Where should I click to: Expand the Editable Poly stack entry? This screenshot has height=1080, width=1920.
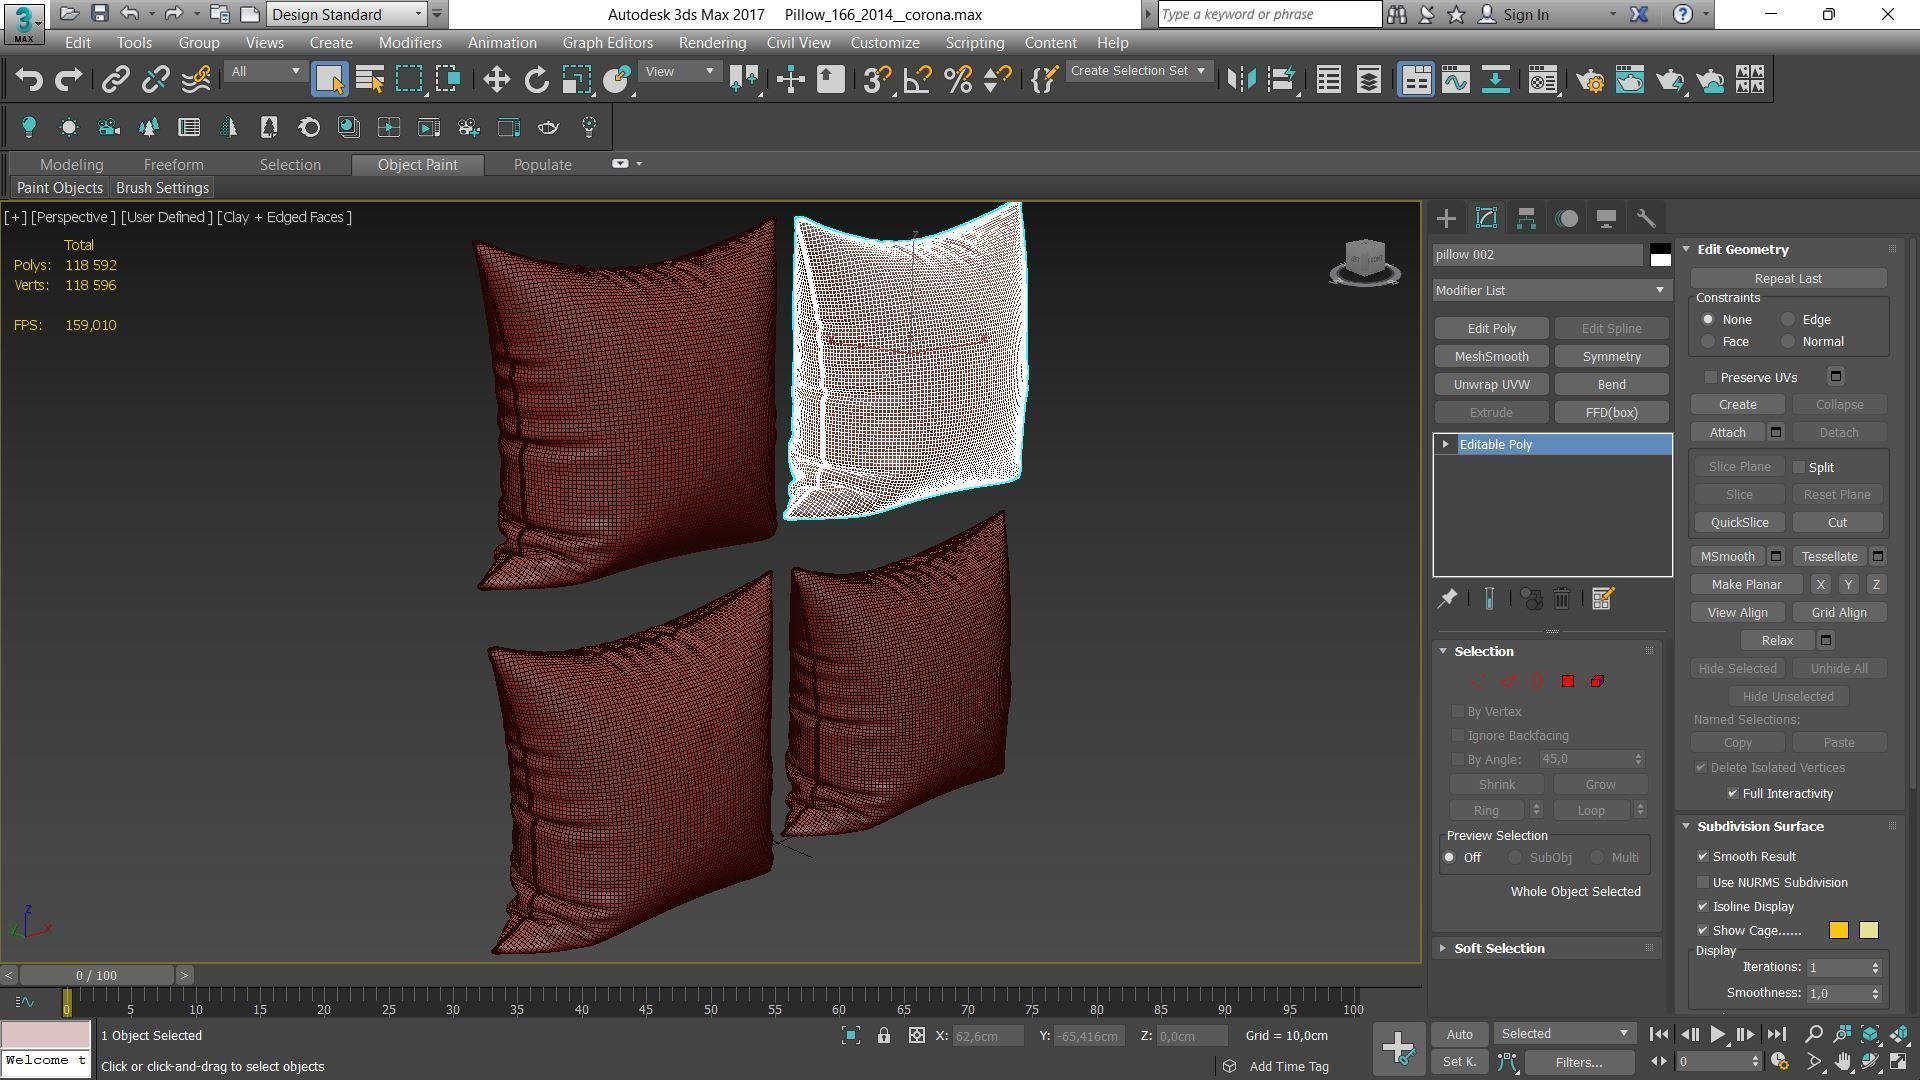[1445, 444]
